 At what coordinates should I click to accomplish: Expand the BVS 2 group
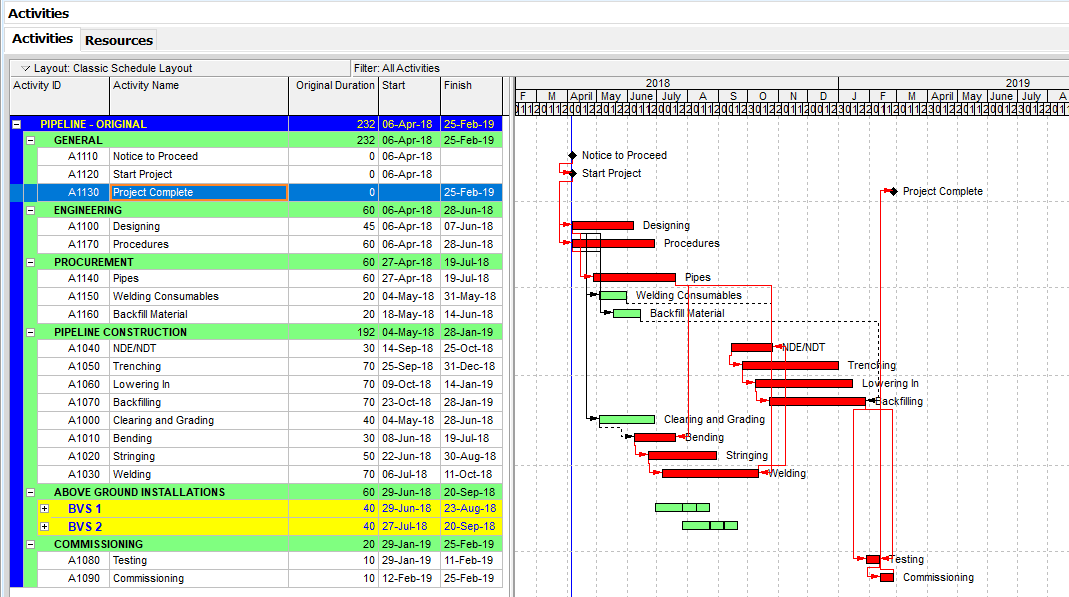pyautogui.click(x=44, y=527)
